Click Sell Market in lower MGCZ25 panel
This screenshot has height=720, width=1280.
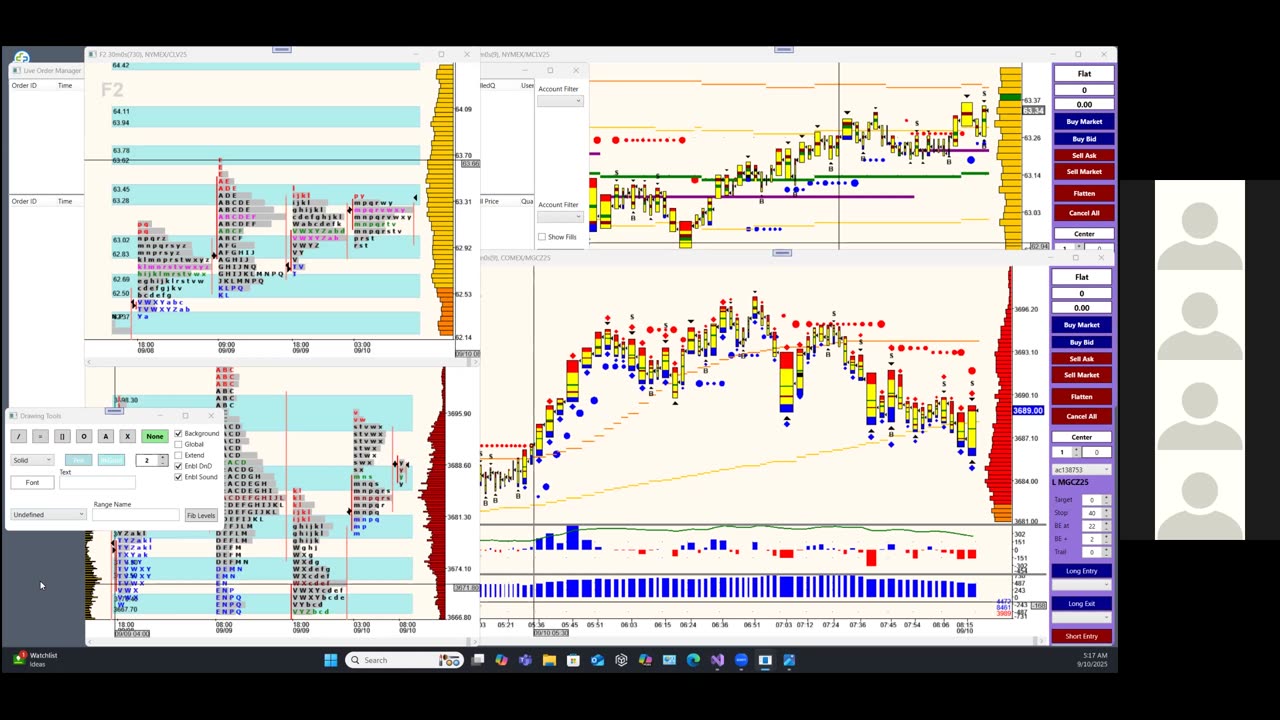[x=1081, y=375]
